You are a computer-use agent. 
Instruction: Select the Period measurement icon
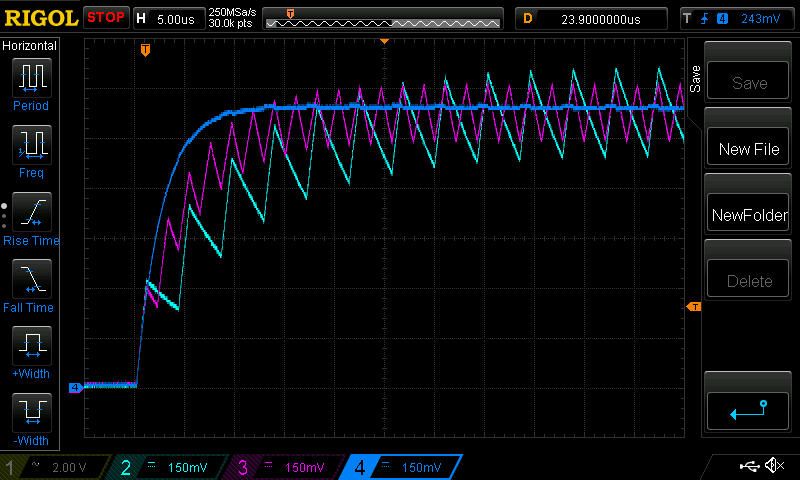32,78
